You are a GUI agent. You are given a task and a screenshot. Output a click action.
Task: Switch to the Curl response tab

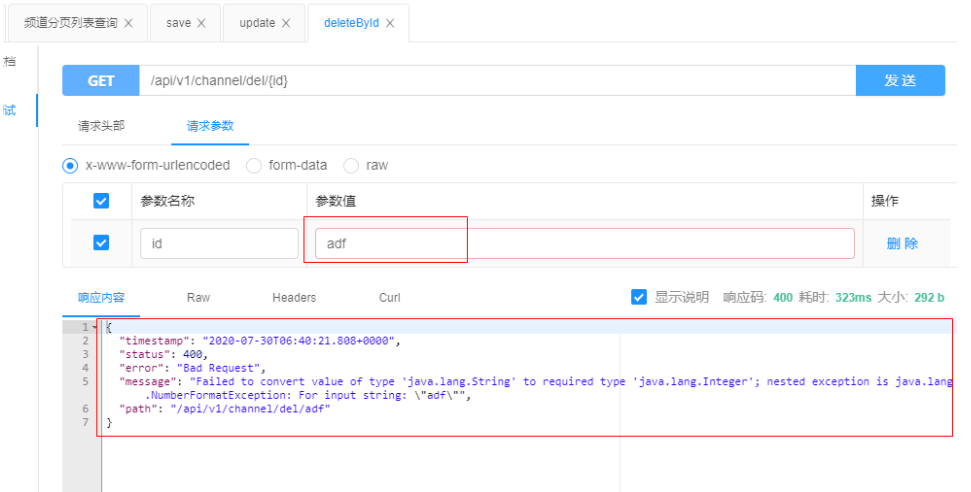390,297
